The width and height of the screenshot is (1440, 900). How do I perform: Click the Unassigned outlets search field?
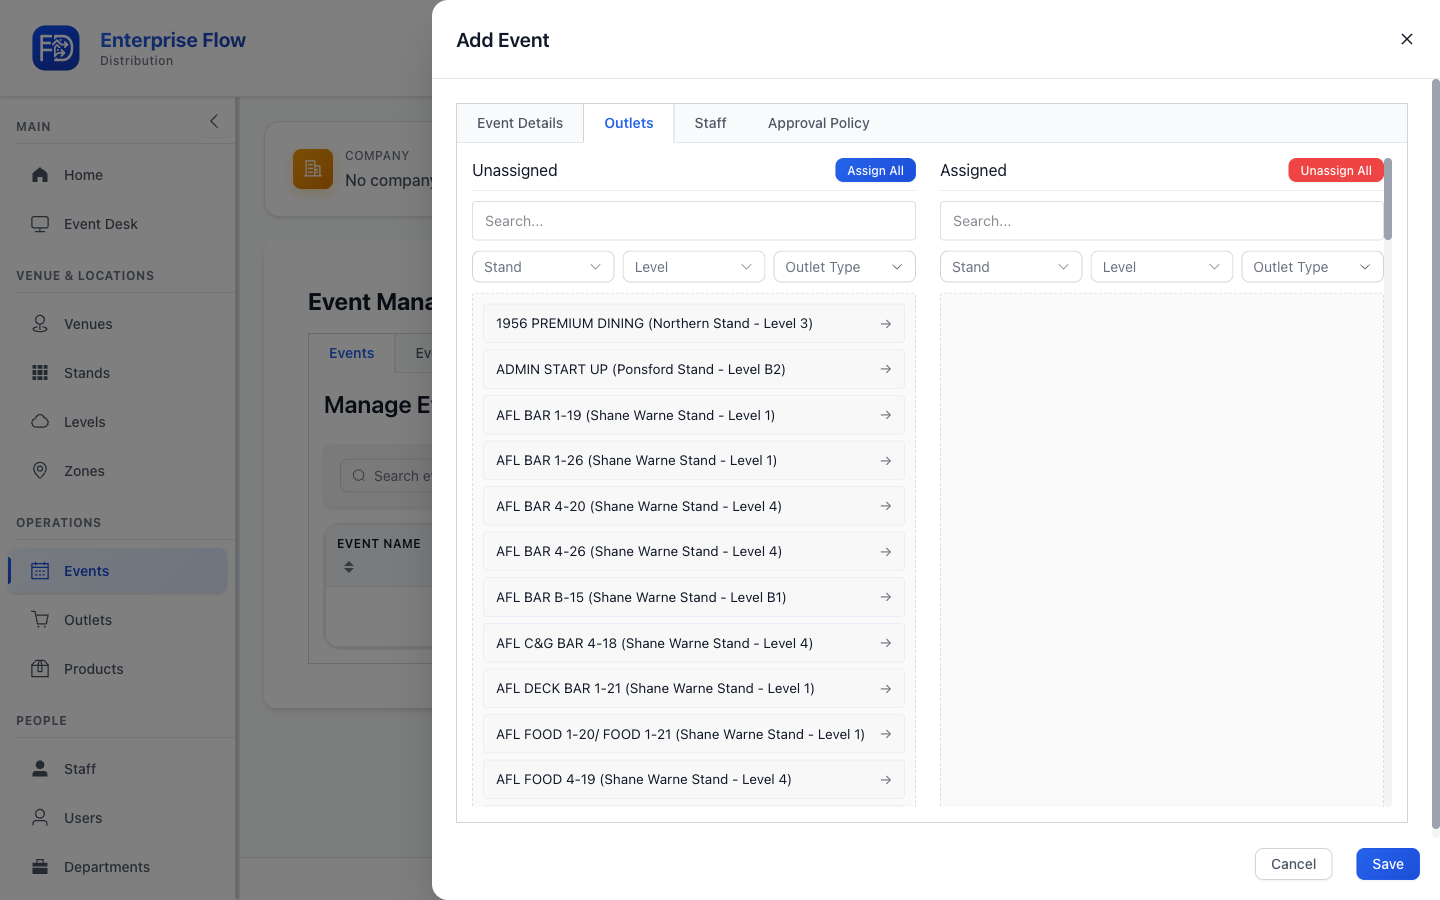694,221
